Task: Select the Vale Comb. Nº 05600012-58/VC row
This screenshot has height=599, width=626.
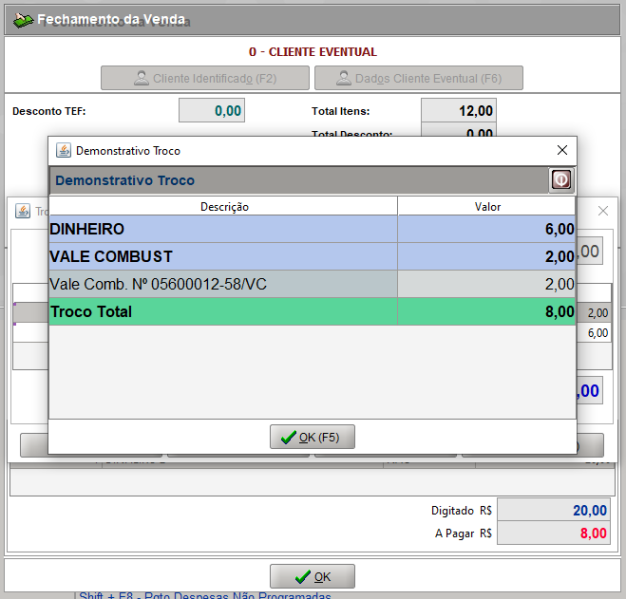Action: coord(224,284)
